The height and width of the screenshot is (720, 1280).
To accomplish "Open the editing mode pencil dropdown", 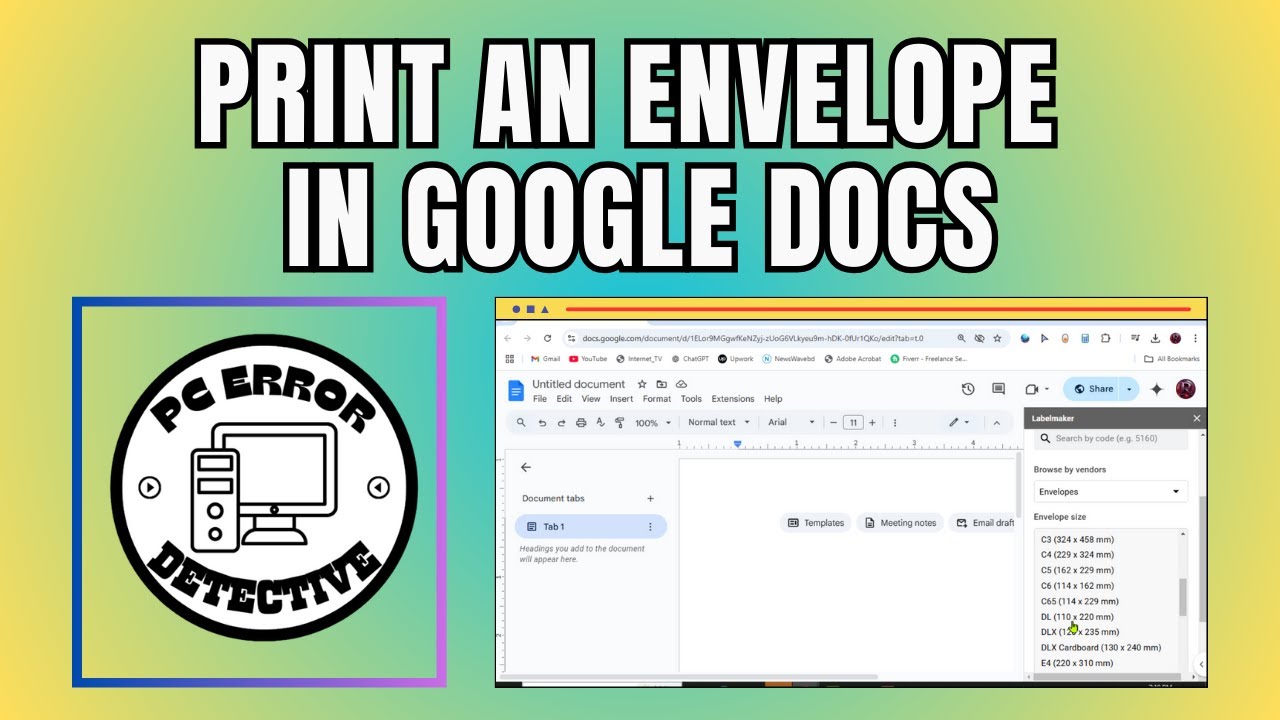I will click(959, 423).
